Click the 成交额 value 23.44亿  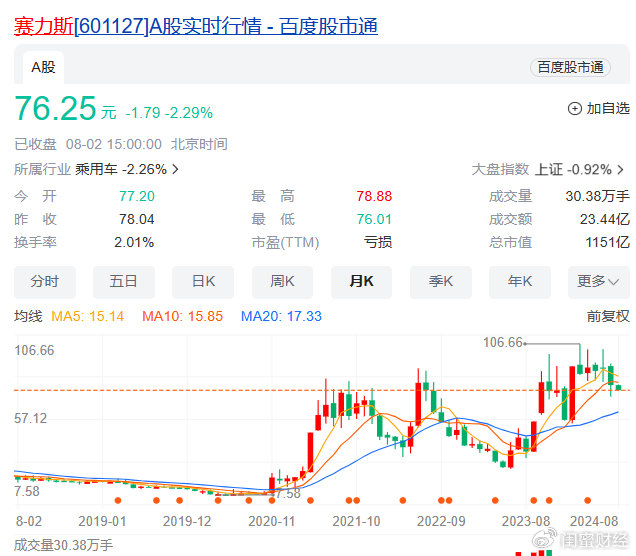[x=604, y=219]
